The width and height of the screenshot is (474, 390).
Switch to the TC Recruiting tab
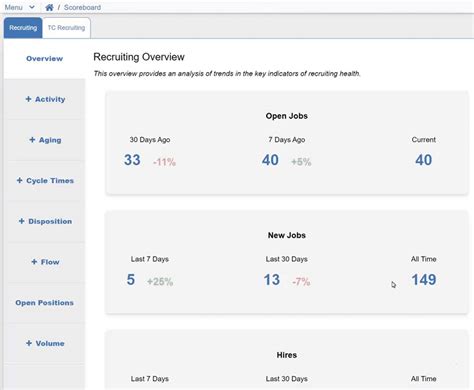[66, 28]
